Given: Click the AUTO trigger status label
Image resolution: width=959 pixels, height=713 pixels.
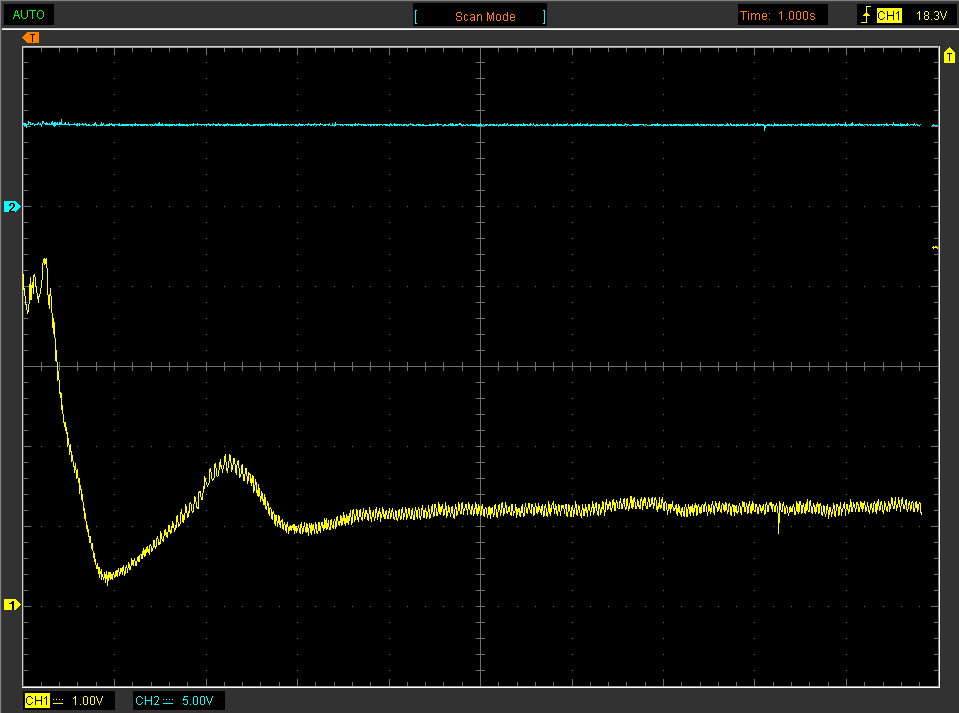Looking at the screenshot, I should click(28, 15).
